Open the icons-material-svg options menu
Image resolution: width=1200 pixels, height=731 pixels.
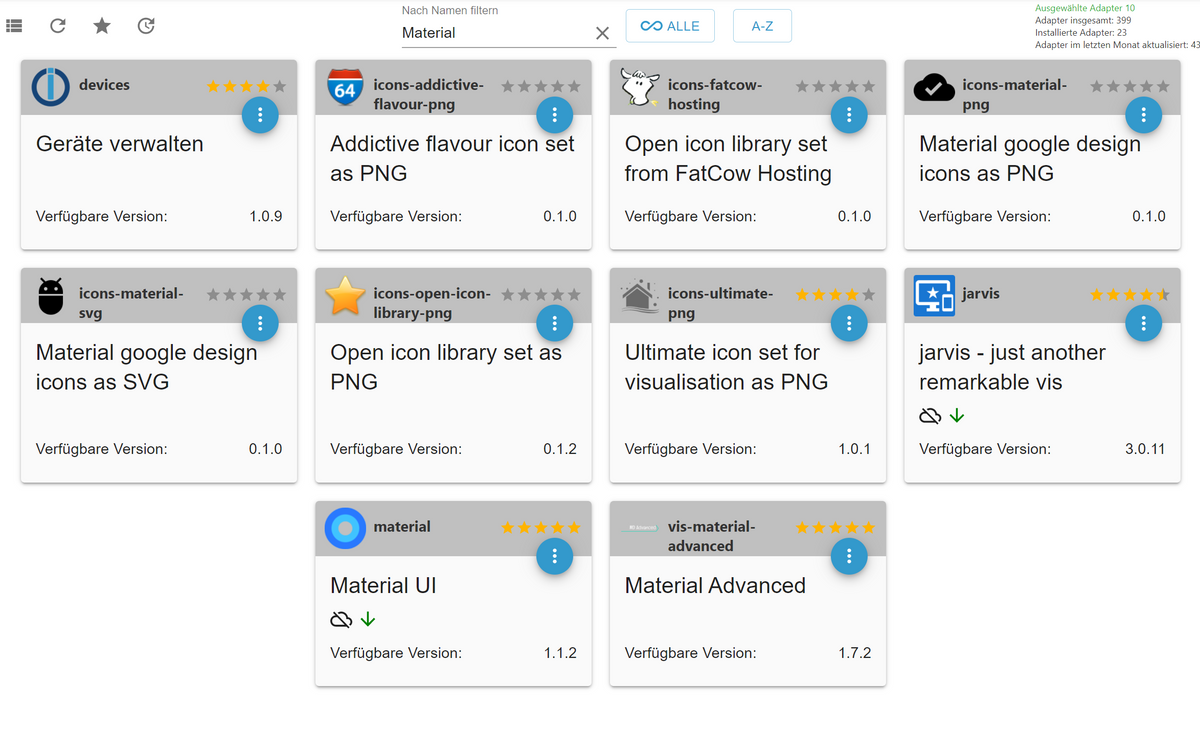[x=260, y=323]
